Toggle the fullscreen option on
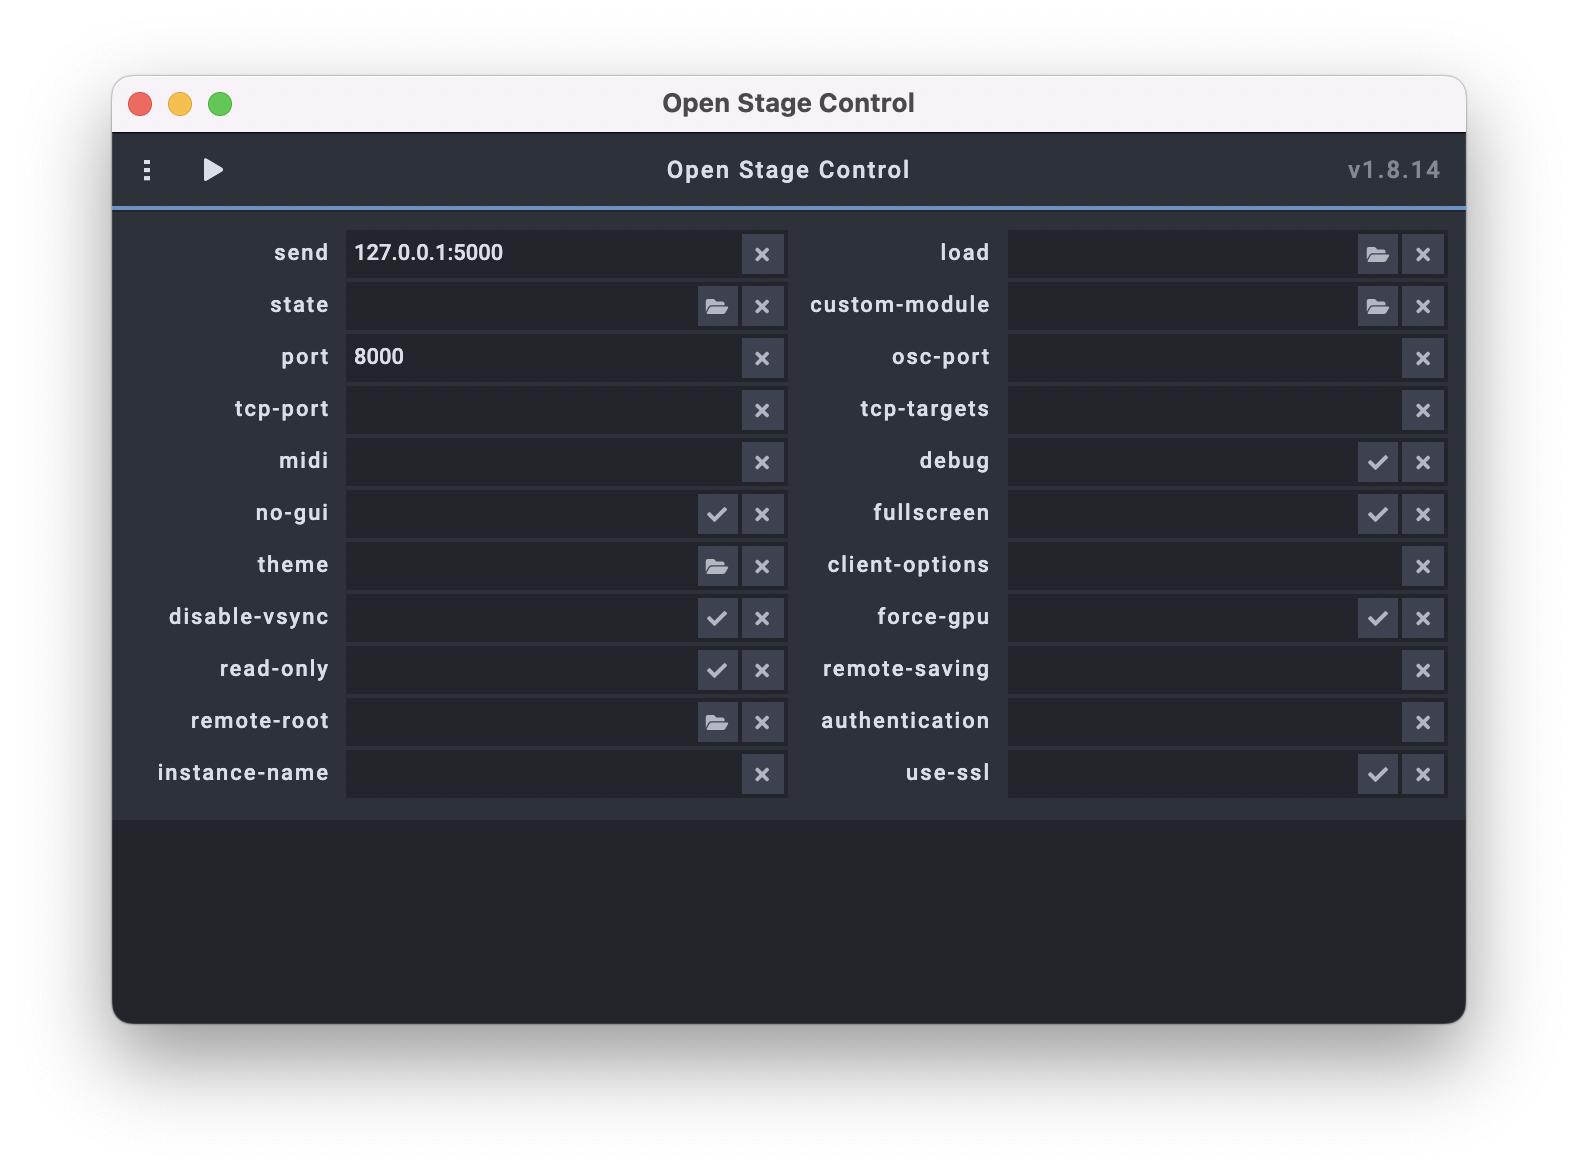This screenshot has width=1578, height=1172. pos(1377,514)
